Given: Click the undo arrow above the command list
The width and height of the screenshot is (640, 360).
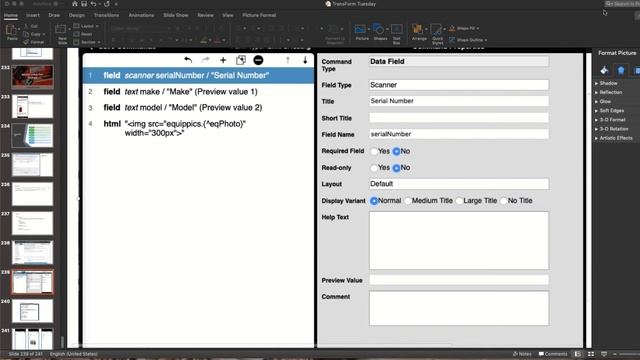Looking at the screenshot, I should click(188, 60).
